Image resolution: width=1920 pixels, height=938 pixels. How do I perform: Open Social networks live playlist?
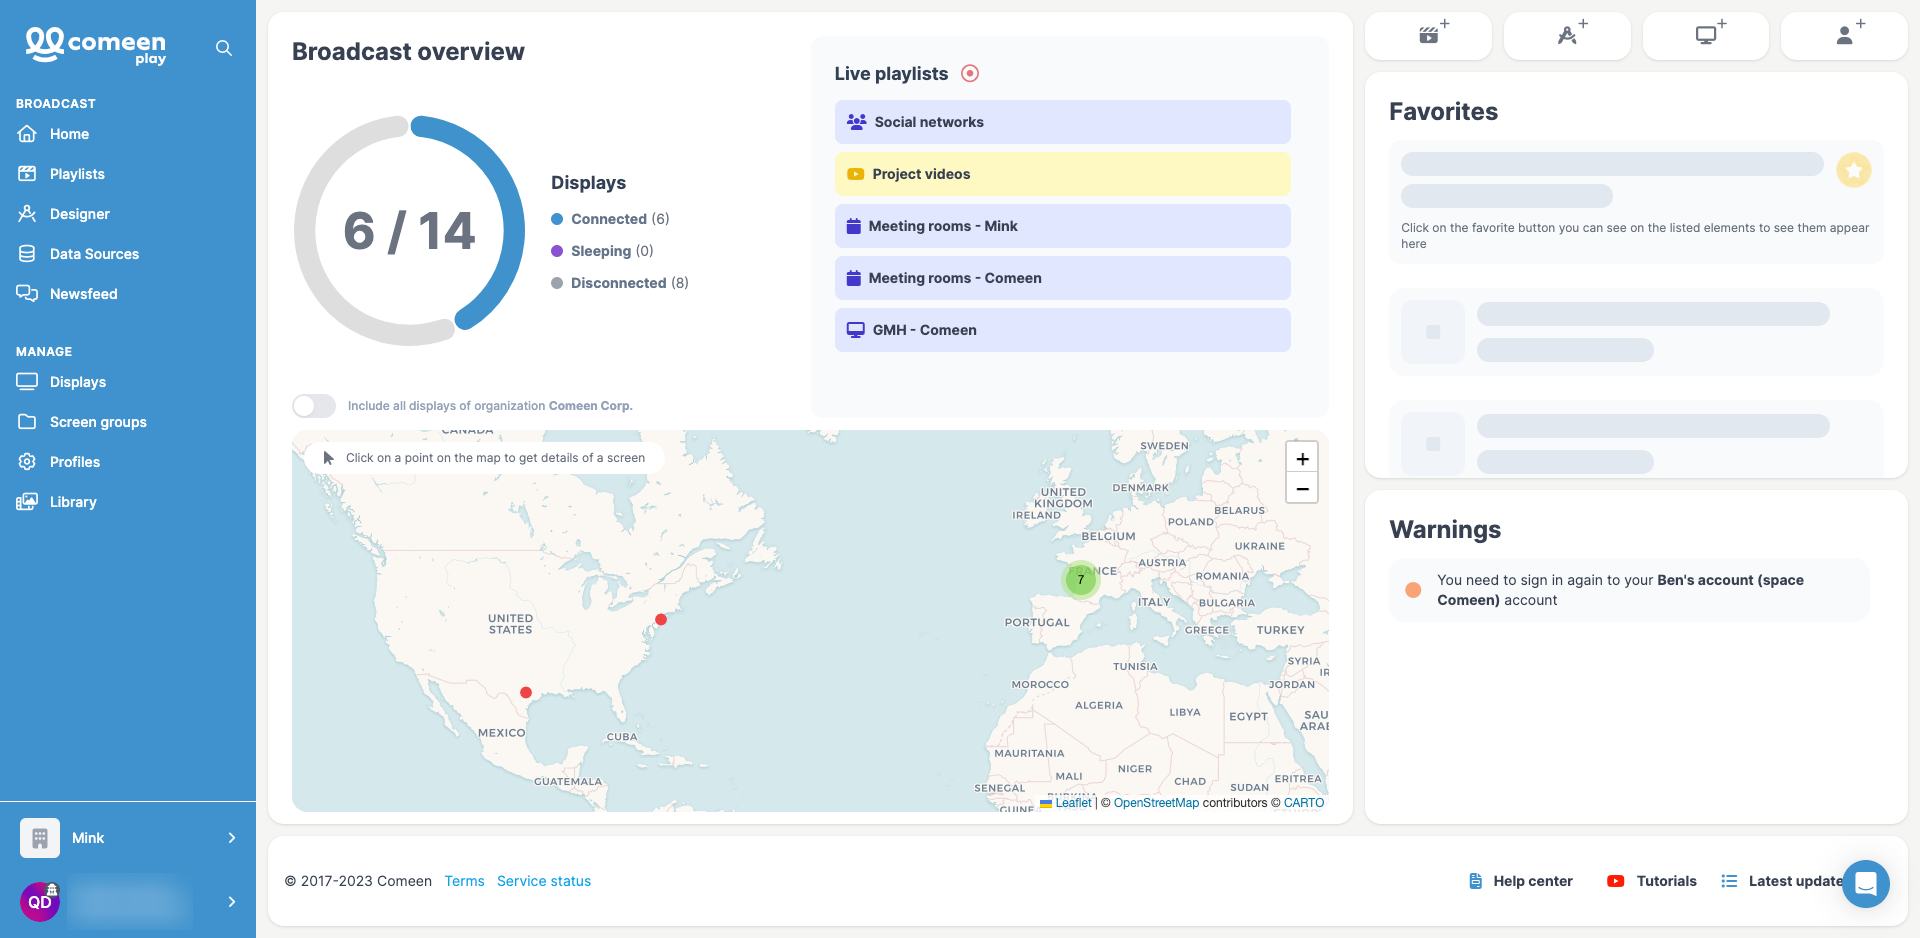(1062, 122)
